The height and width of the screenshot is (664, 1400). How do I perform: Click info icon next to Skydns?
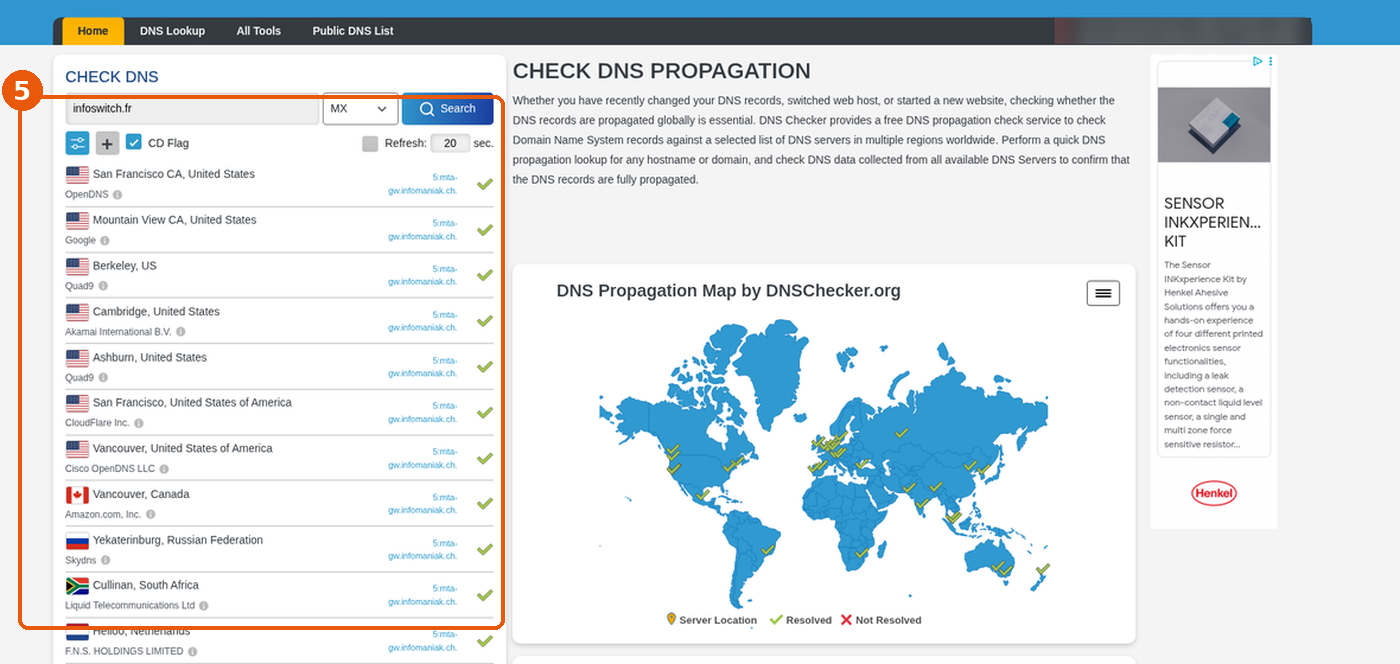tap(106, 561)
